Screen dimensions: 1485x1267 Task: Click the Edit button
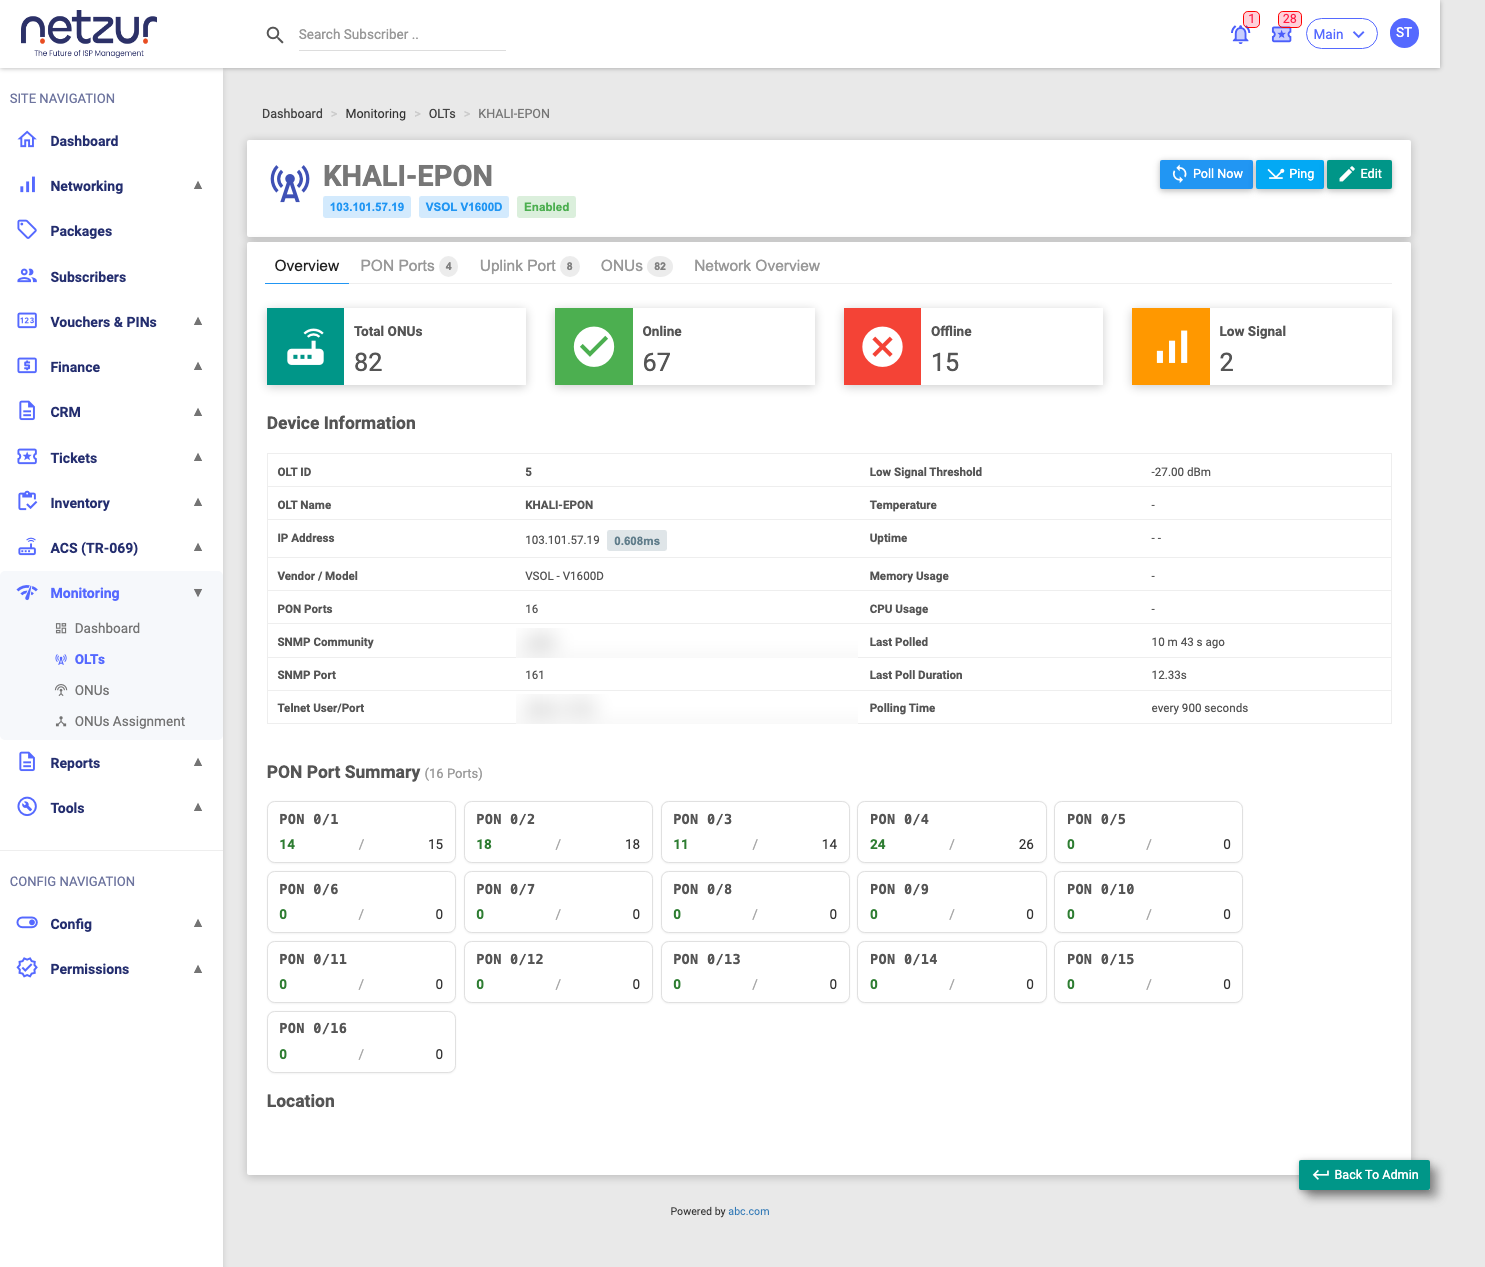pos(1359,174)
